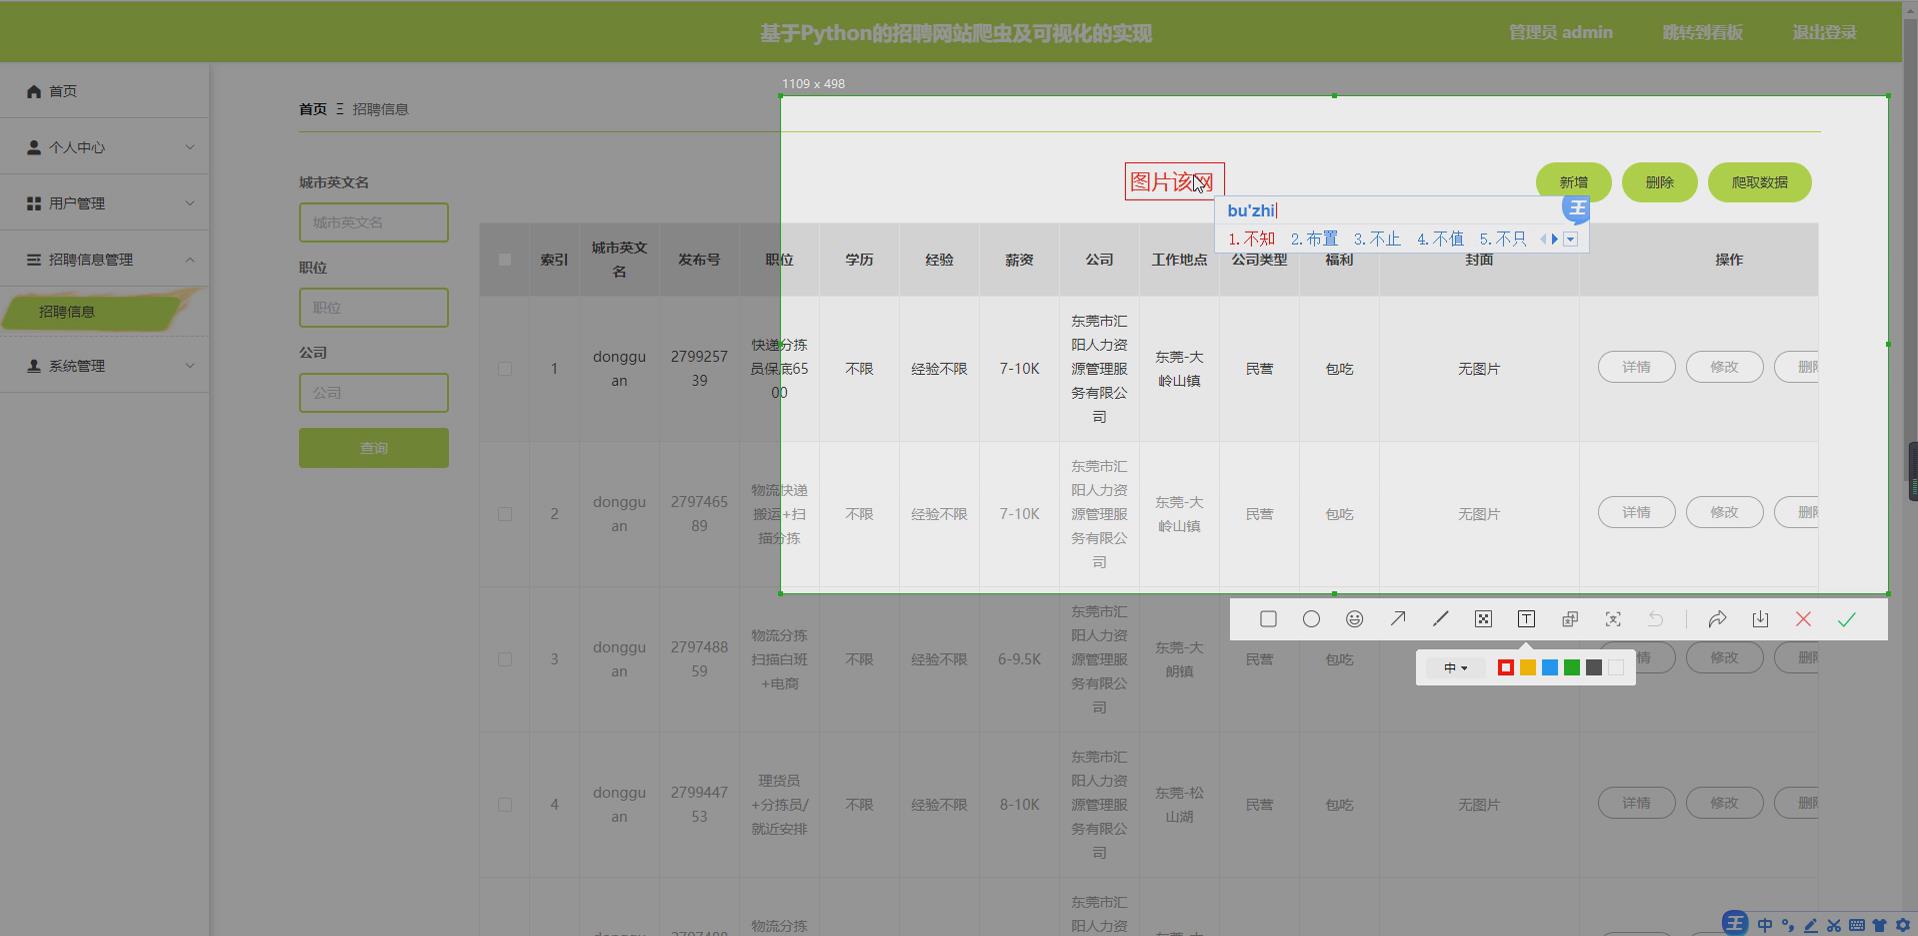Check the checkbox for row 3
Viewport: 1918px width, 936px height.
505,660
